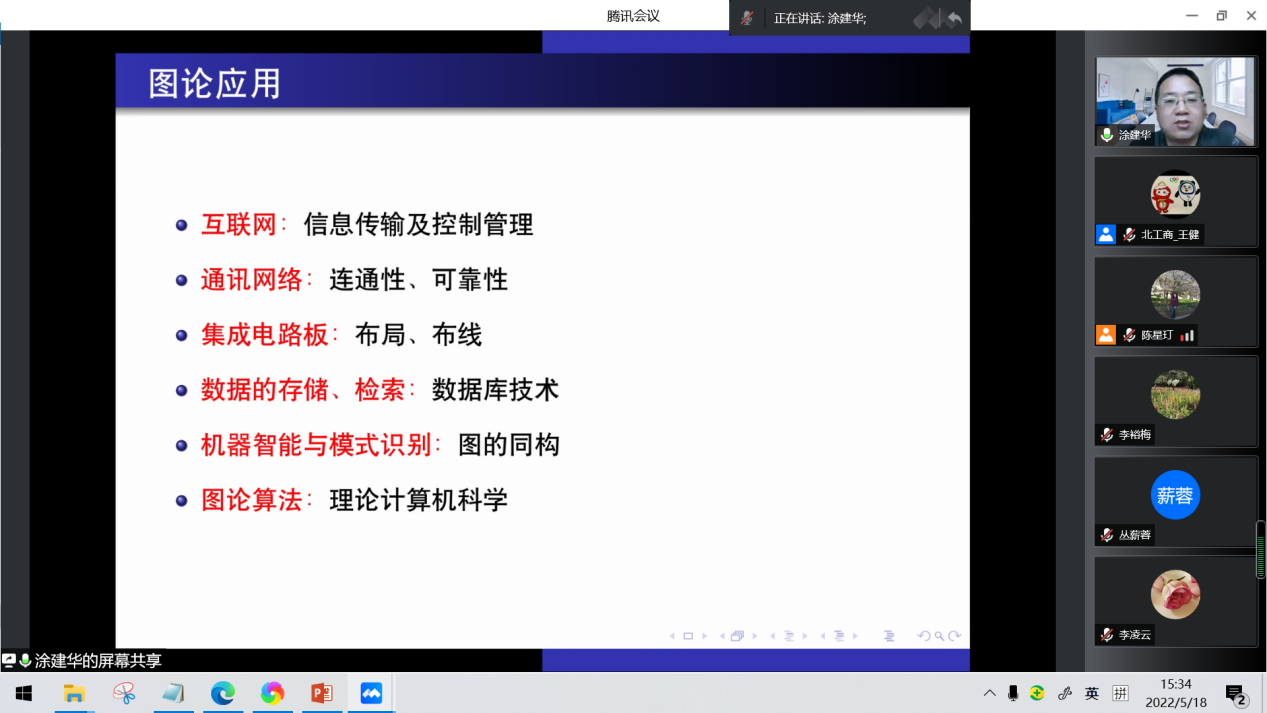Open PowerPoint from the taskbar
This screenshot has width=1267, height=713.
(x=322, y=693)
